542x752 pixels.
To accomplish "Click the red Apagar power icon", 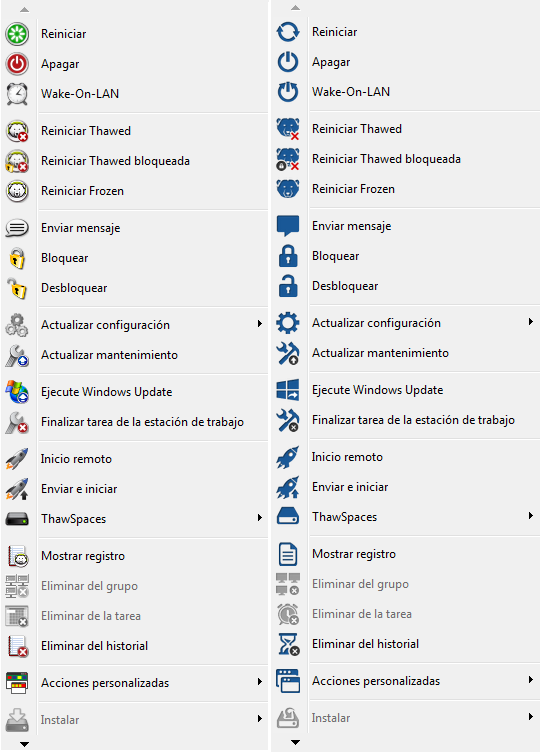I will coord(17,64).
